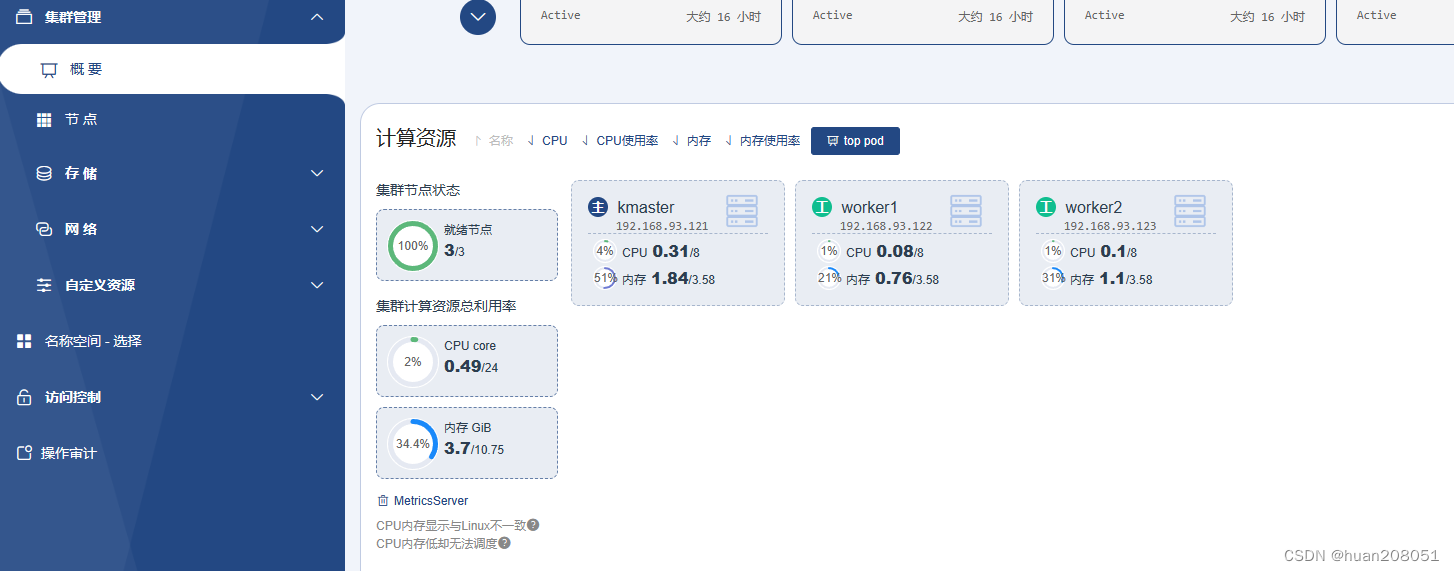Click the worker2 worker role badge icon

(x=1046, y=207)
